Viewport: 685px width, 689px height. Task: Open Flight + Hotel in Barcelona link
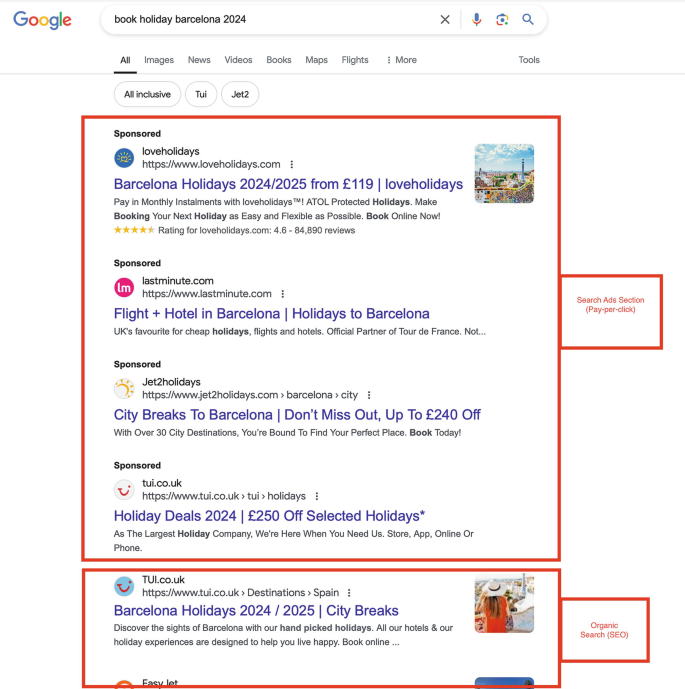point(272,314)
